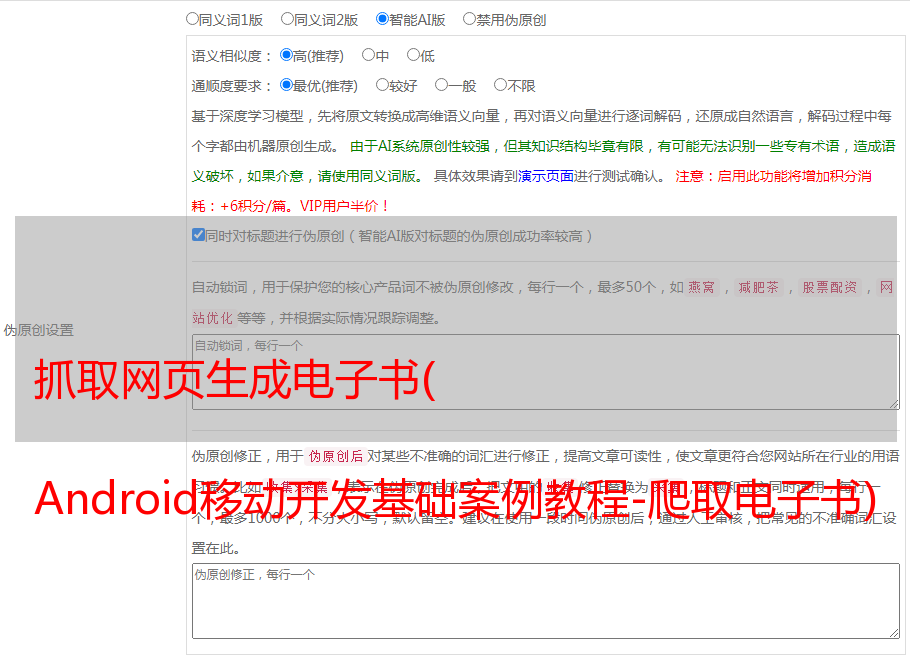This screenshot has width=911, height=658.
Task: Set 通顺度要求 to 最优(推荐)
Action: tap(286, 85)
